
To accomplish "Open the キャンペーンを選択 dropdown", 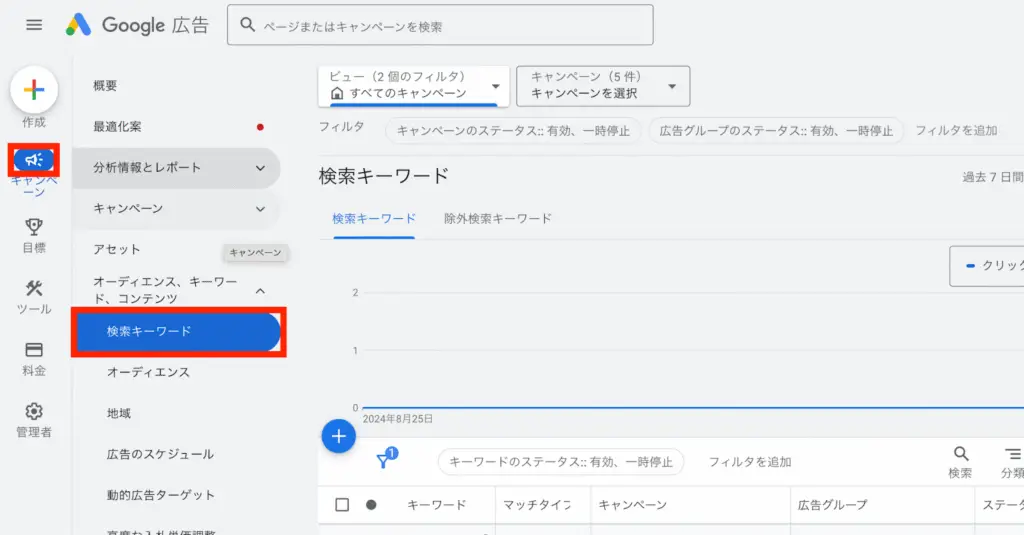I will click(x=603, y=86).
